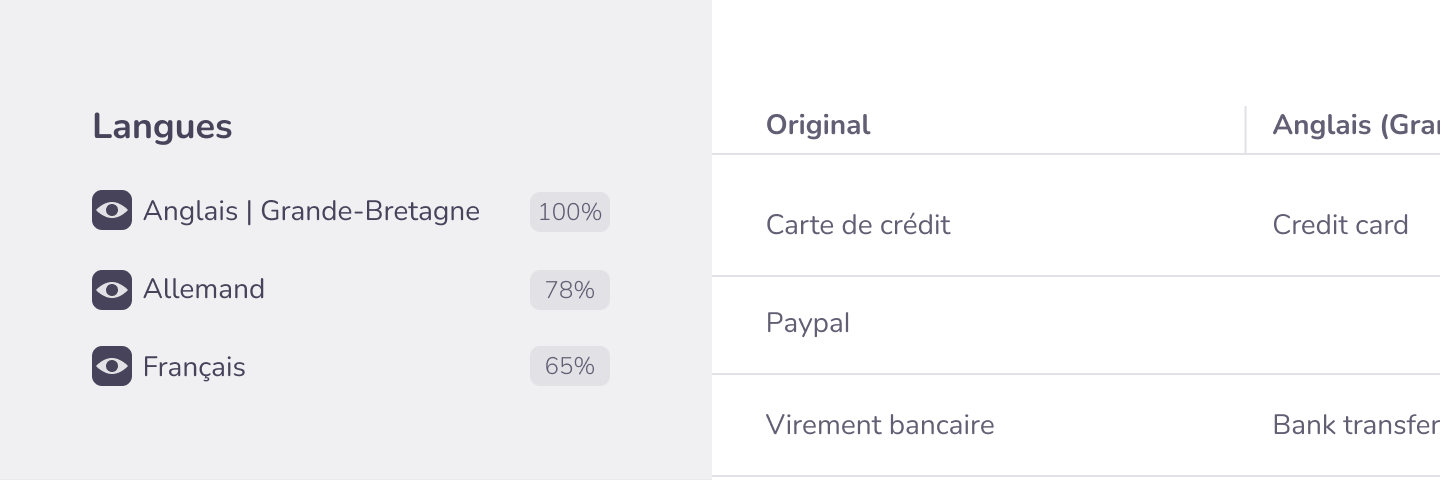Click the Langues section heading
This screenshot has width=1440, height=480.
tap(162, 127)
